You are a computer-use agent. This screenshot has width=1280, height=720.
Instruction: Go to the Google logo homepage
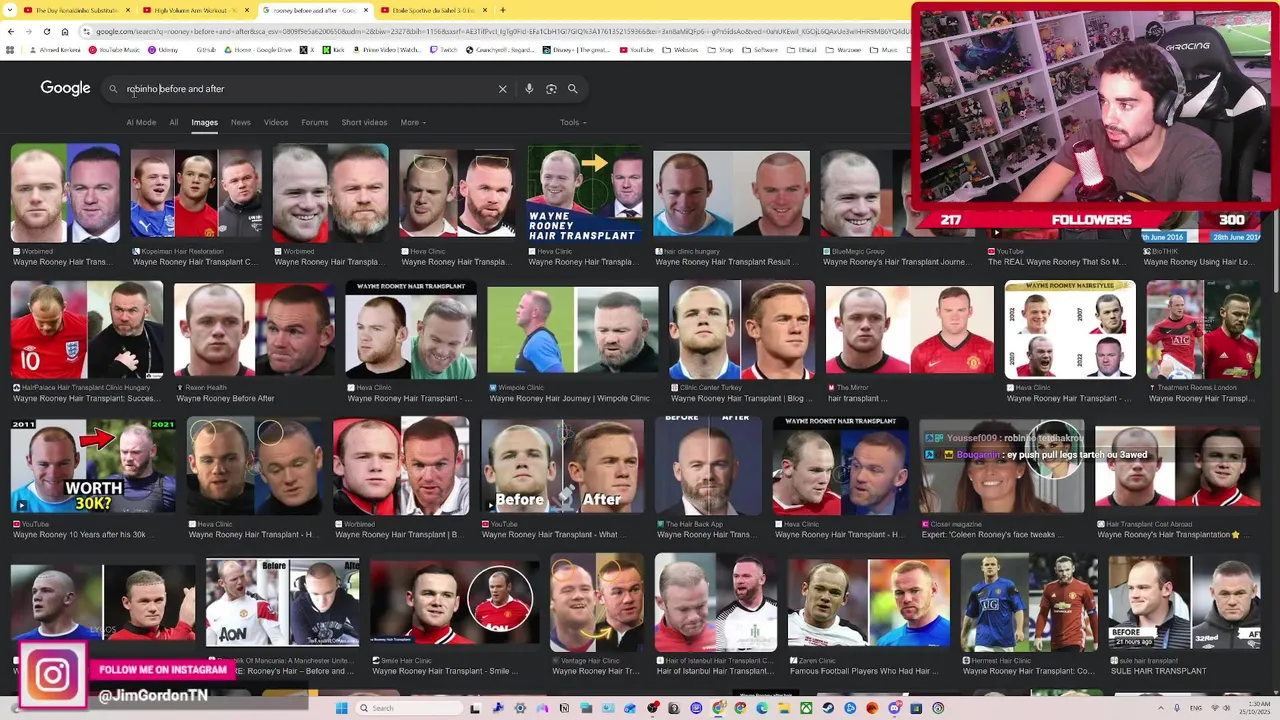pyautogui.click(x=65, y=88)
